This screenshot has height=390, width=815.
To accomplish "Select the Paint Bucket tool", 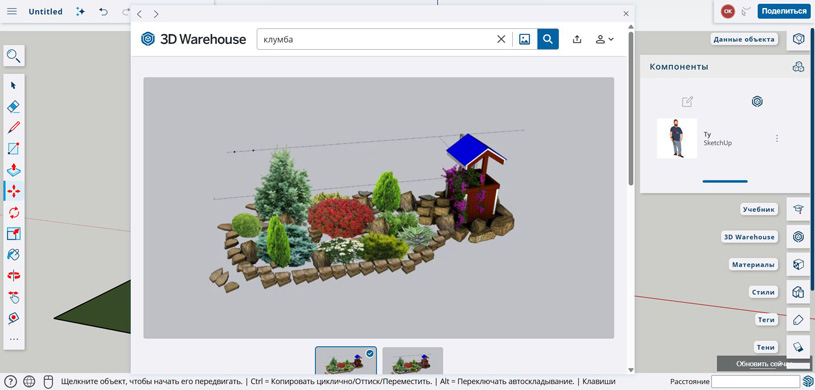I will tap(14, 254).
